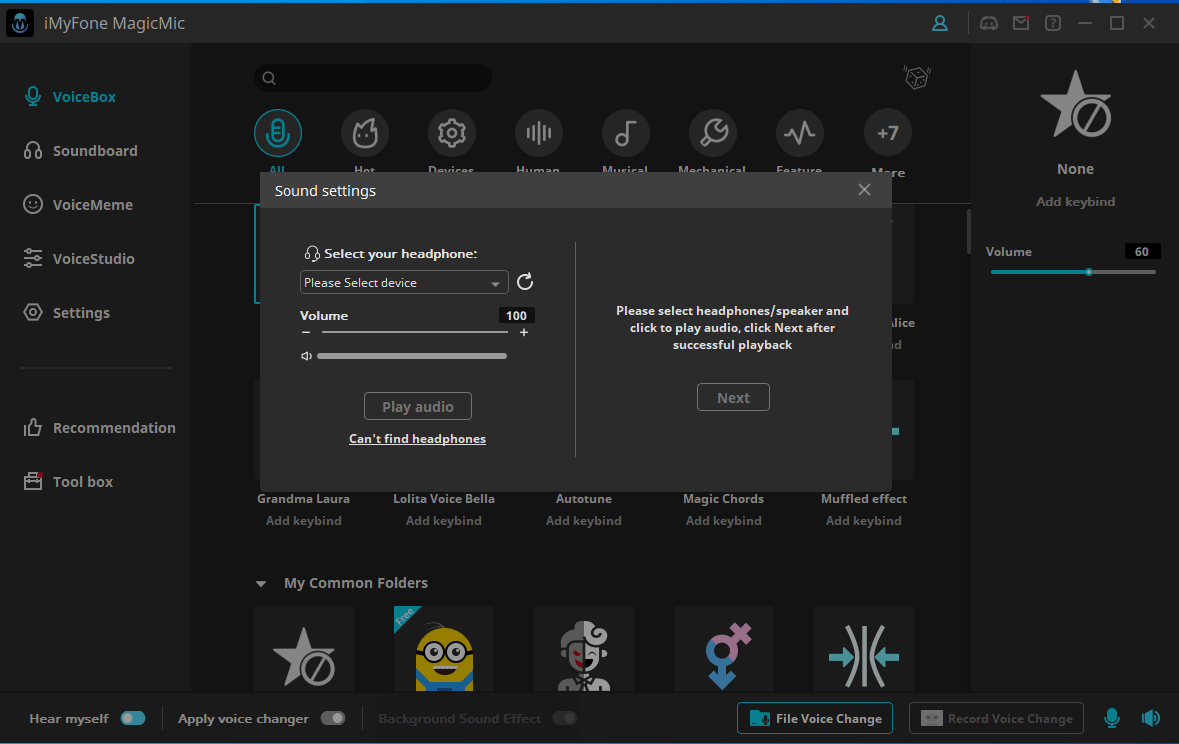Click the random dice icon

917,77
